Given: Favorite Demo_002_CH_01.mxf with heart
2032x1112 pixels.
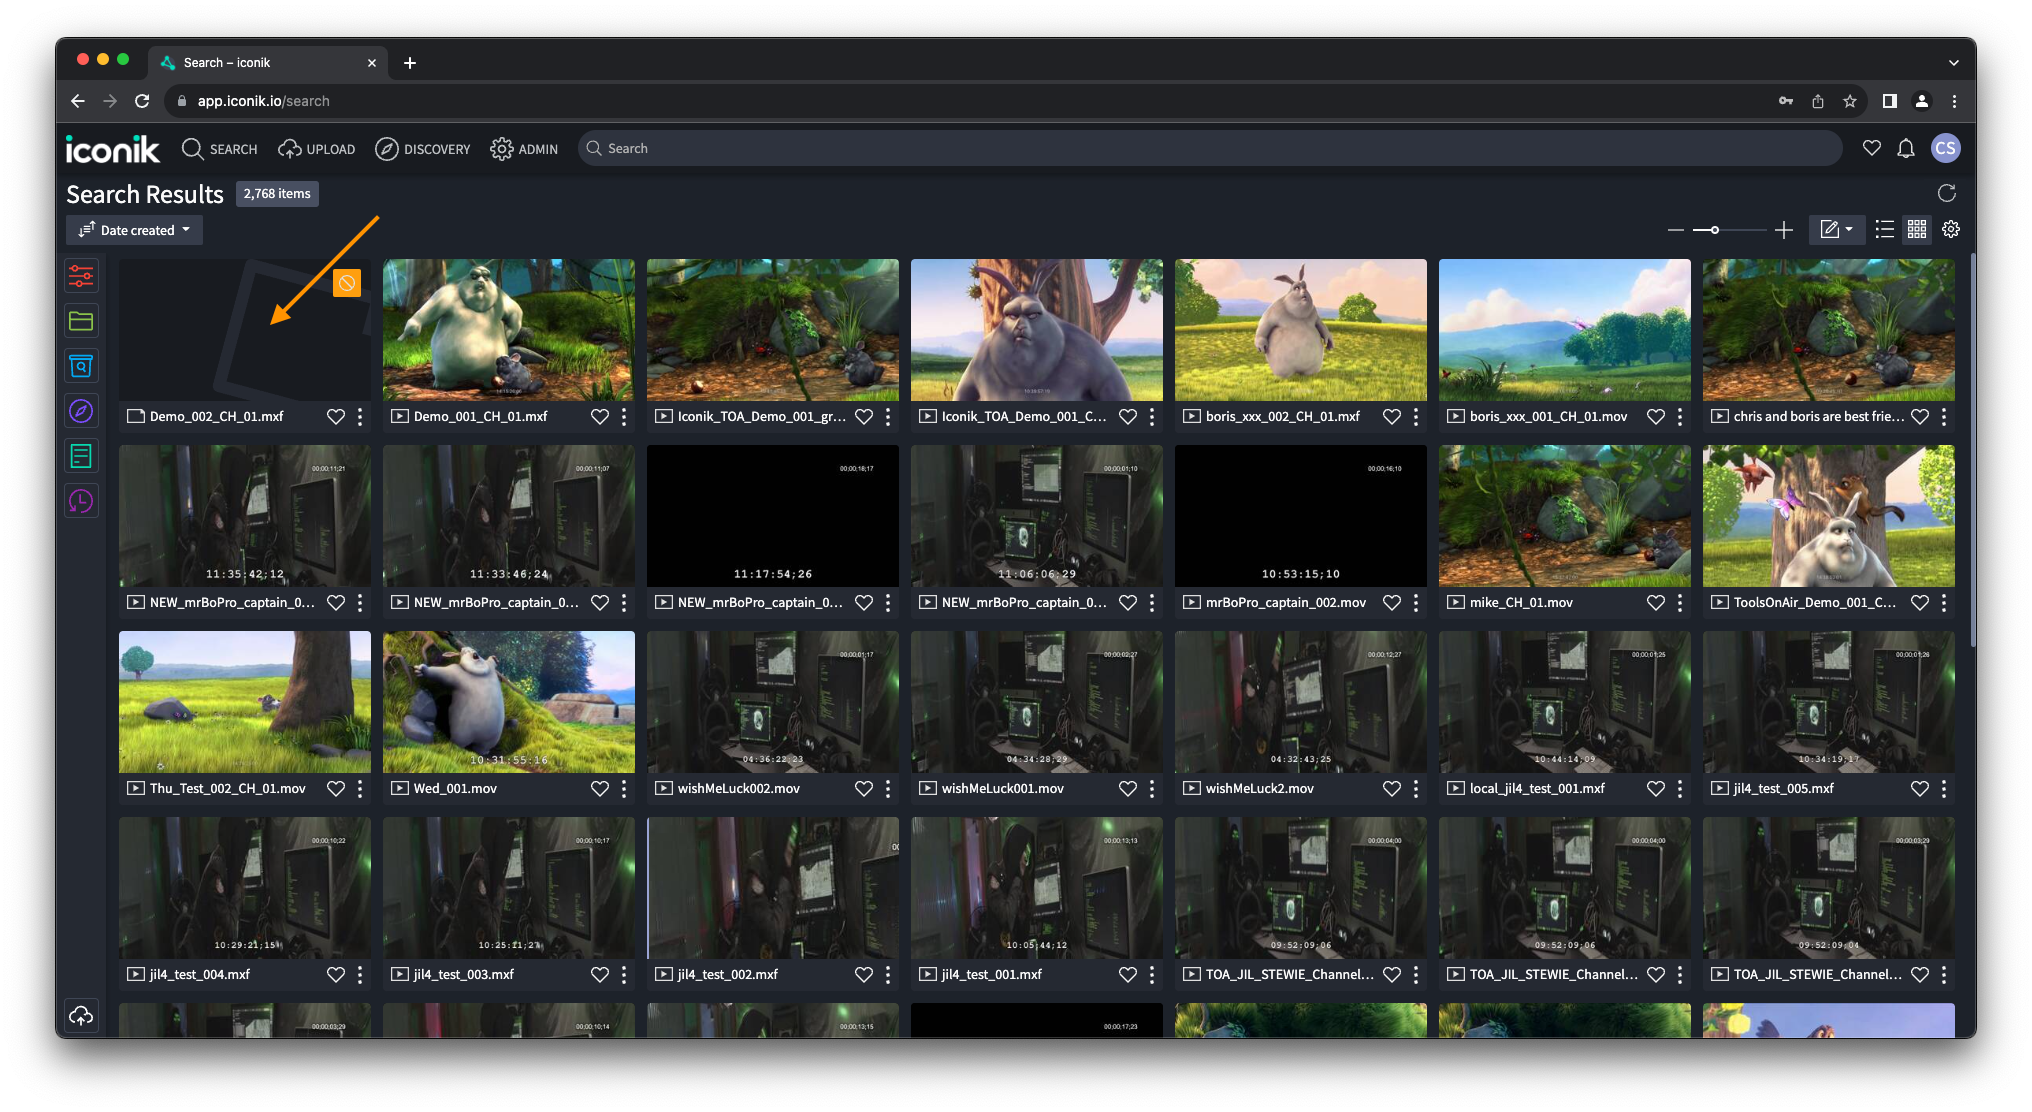Looking at the screenshot, I should click(x=336, y=417).
